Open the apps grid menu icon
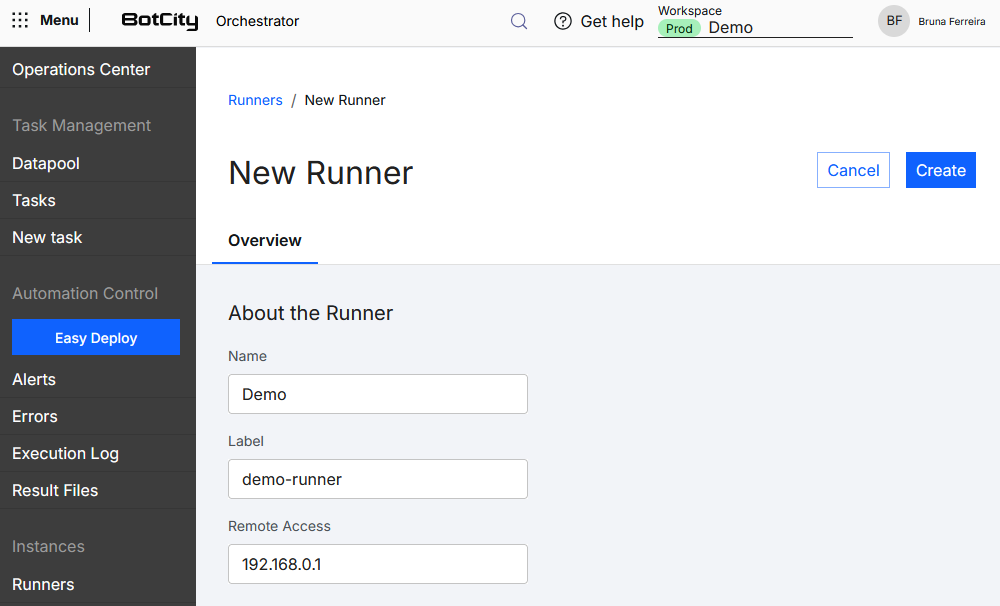 (20, 20)
